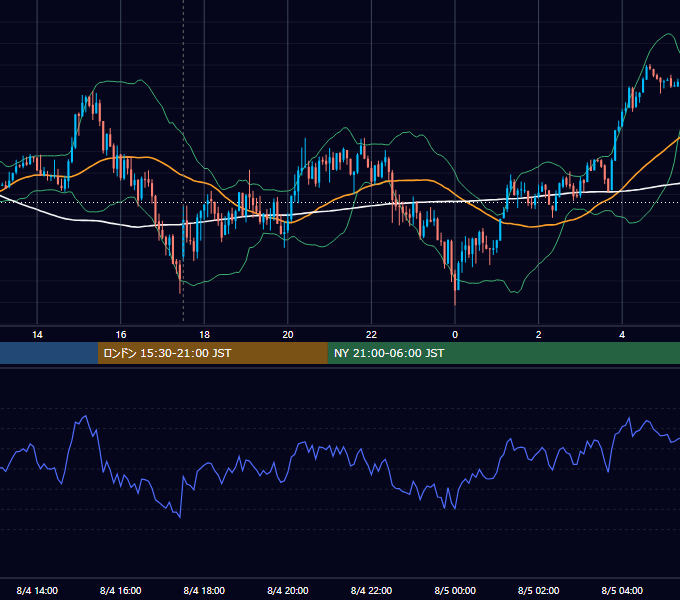Screen dimensions: 680x600
Task: Click the 8/5 00:00 date label
Action: click(x=455, y=590)
